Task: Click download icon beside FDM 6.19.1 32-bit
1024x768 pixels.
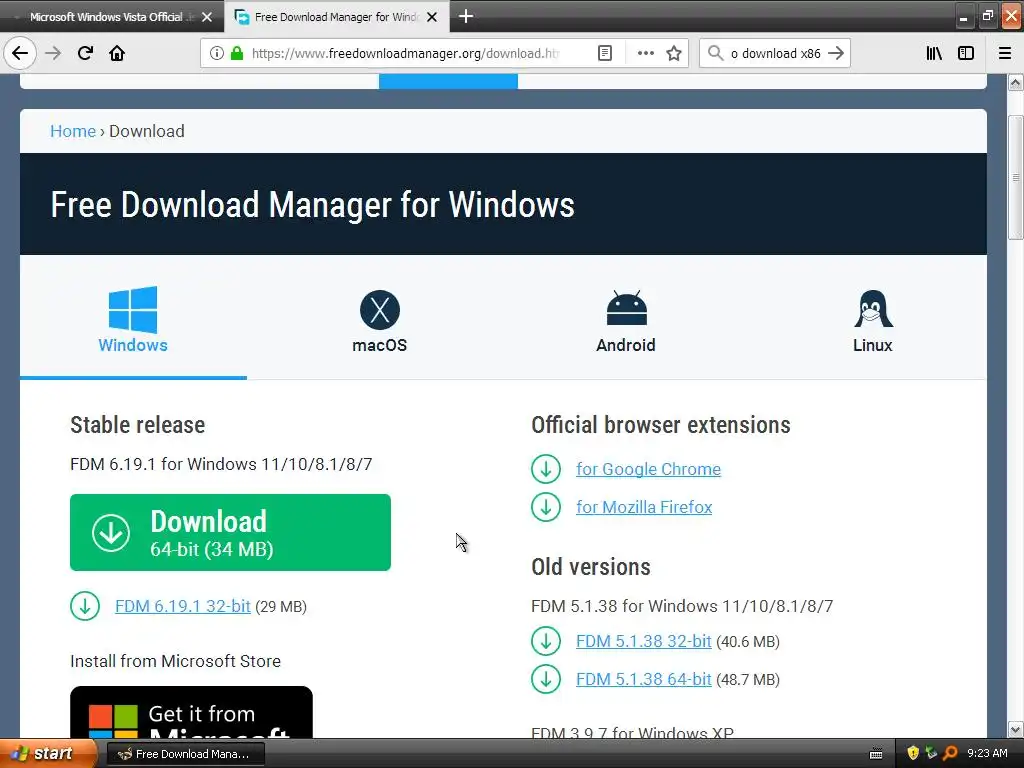Action: click(85, 606)
